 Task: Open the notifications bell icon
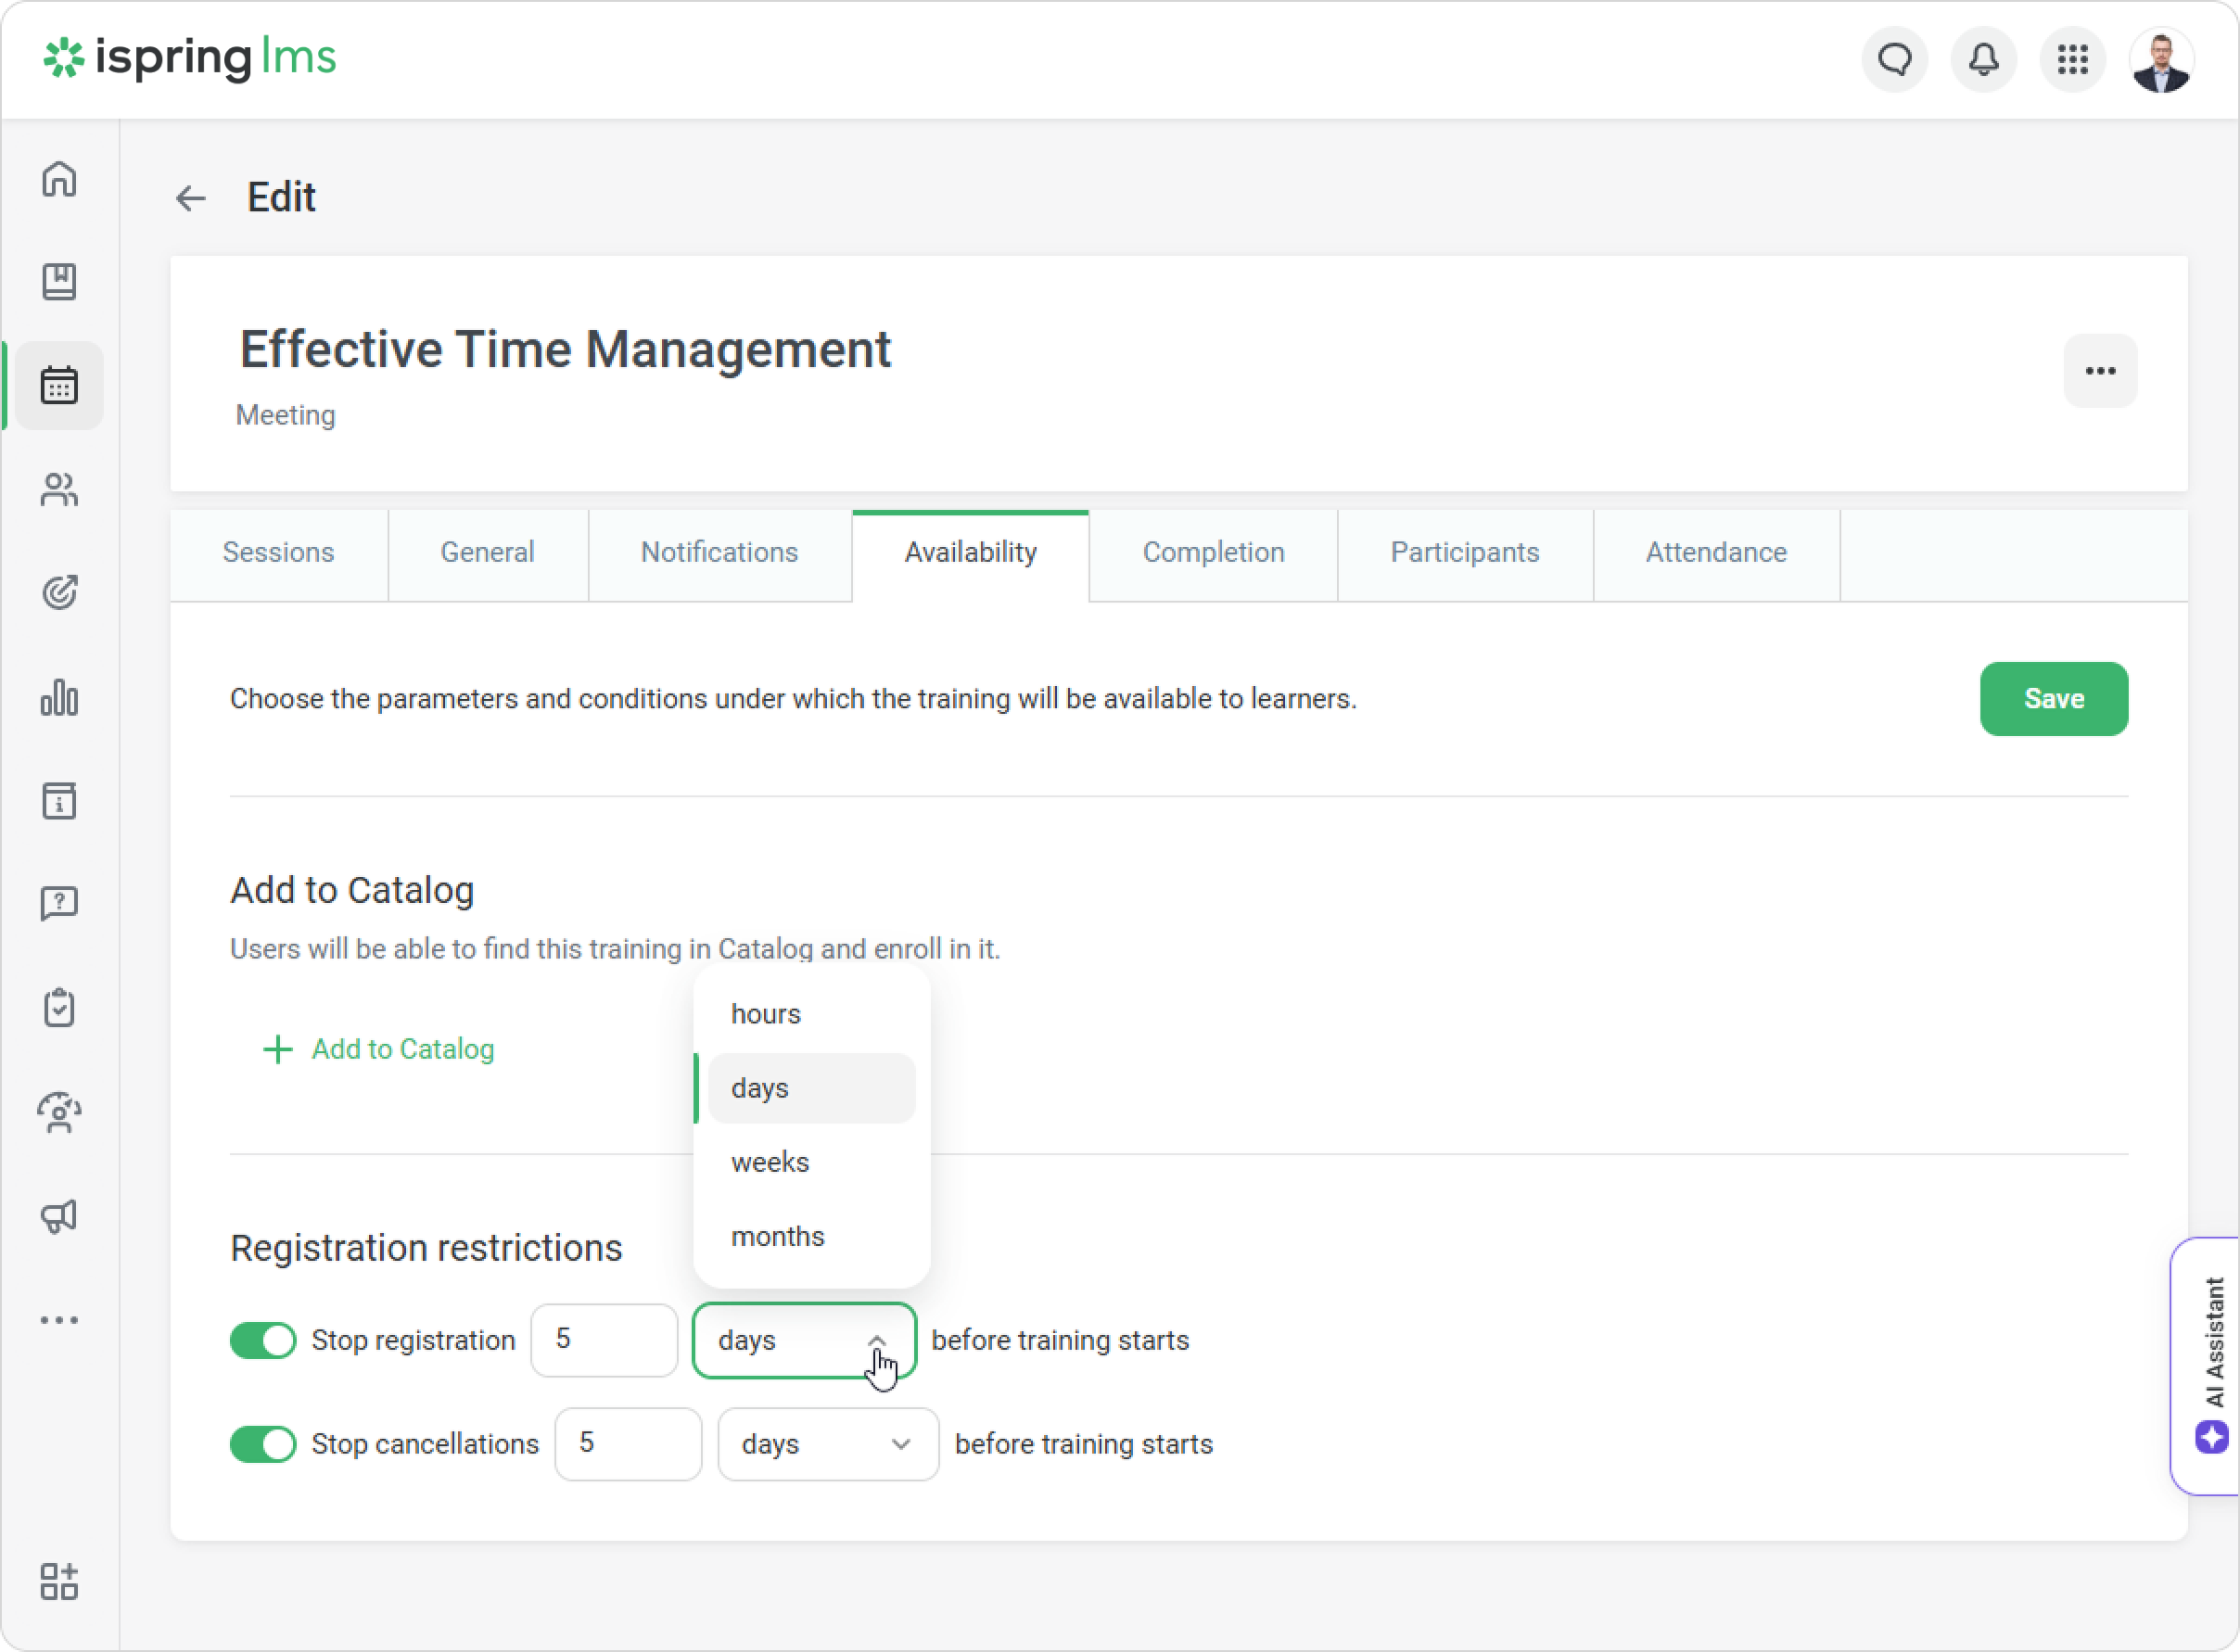point(1983,60)
